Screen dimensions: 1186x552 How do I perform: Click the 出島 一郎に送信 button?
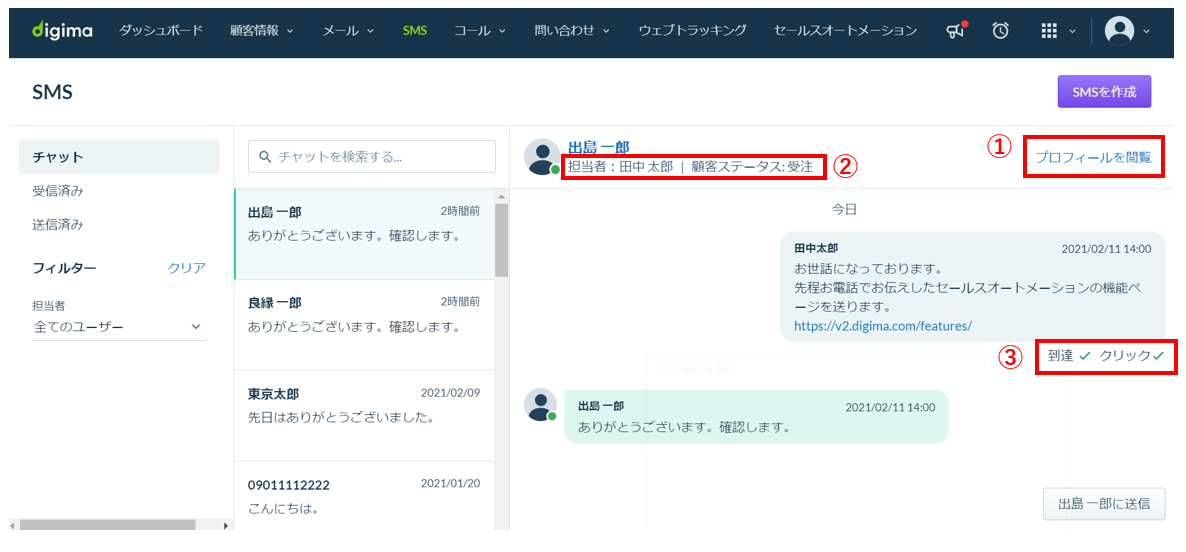tap(1104, 504)
